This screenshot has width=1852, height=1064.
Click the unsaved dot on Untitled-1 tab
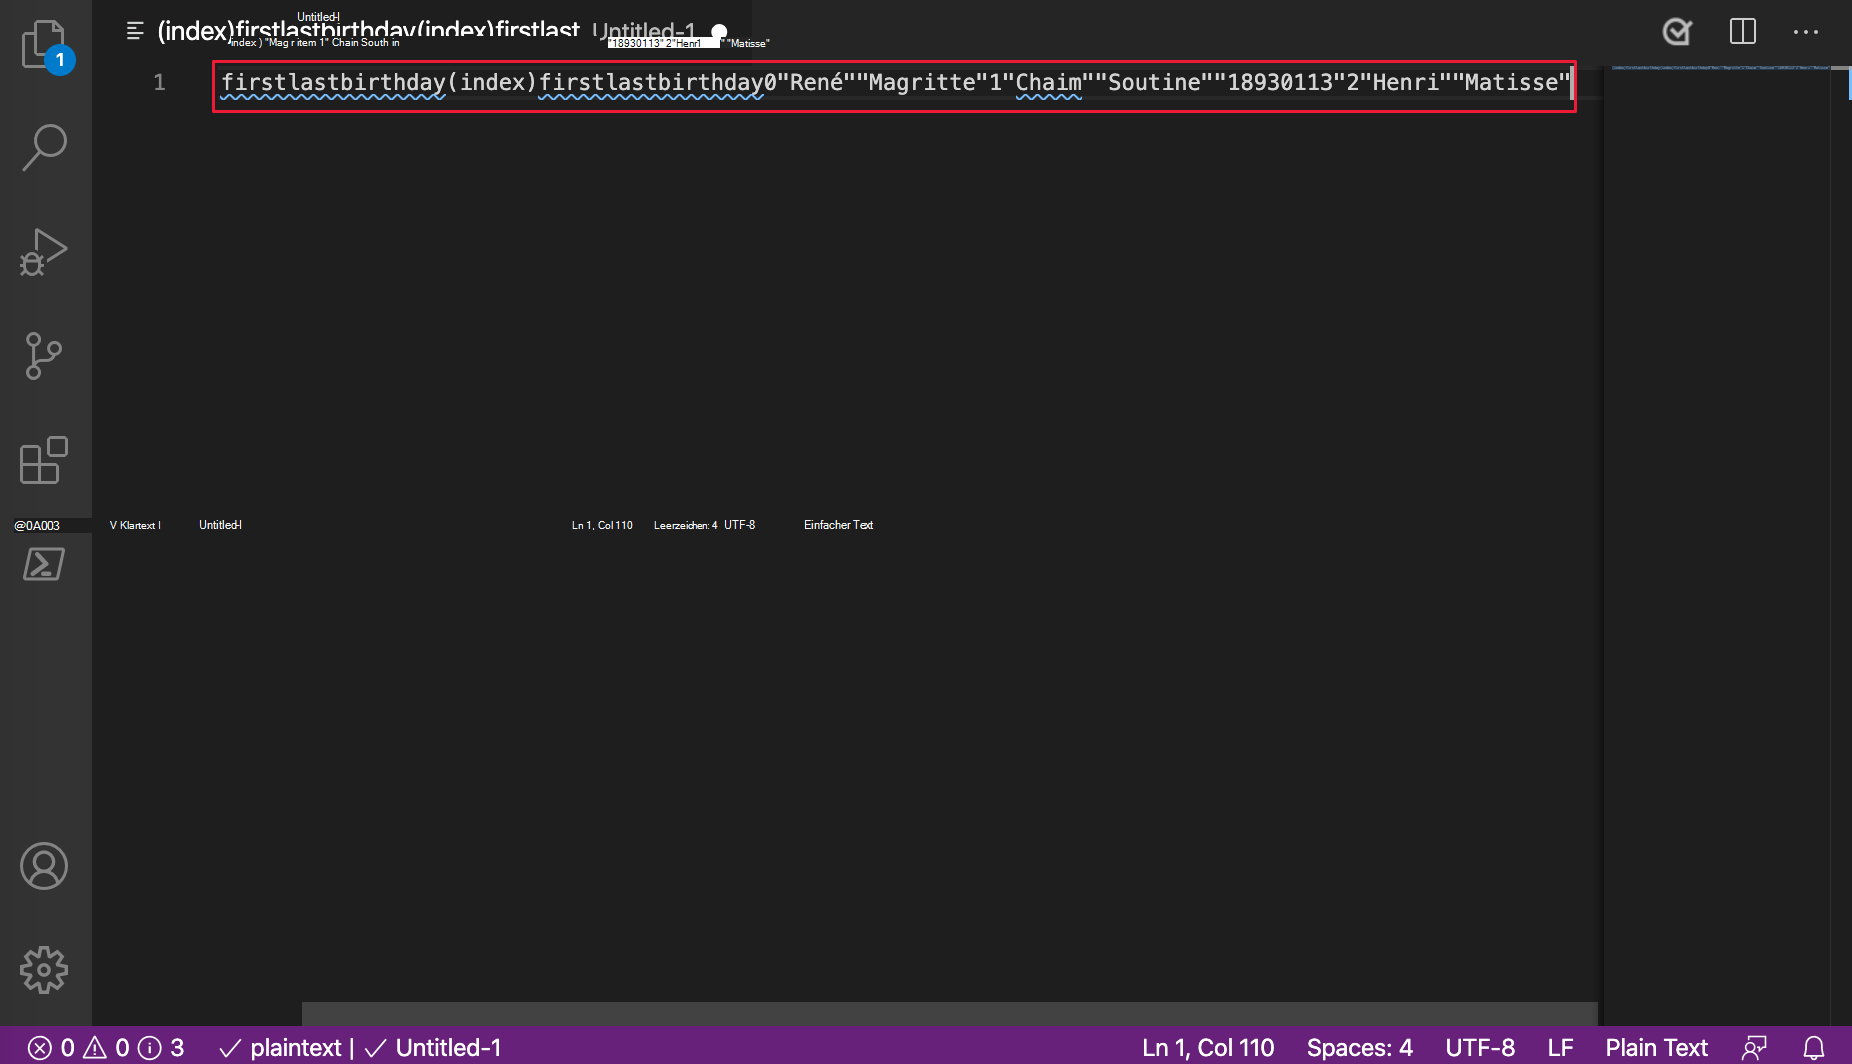(x=719, y=31)
